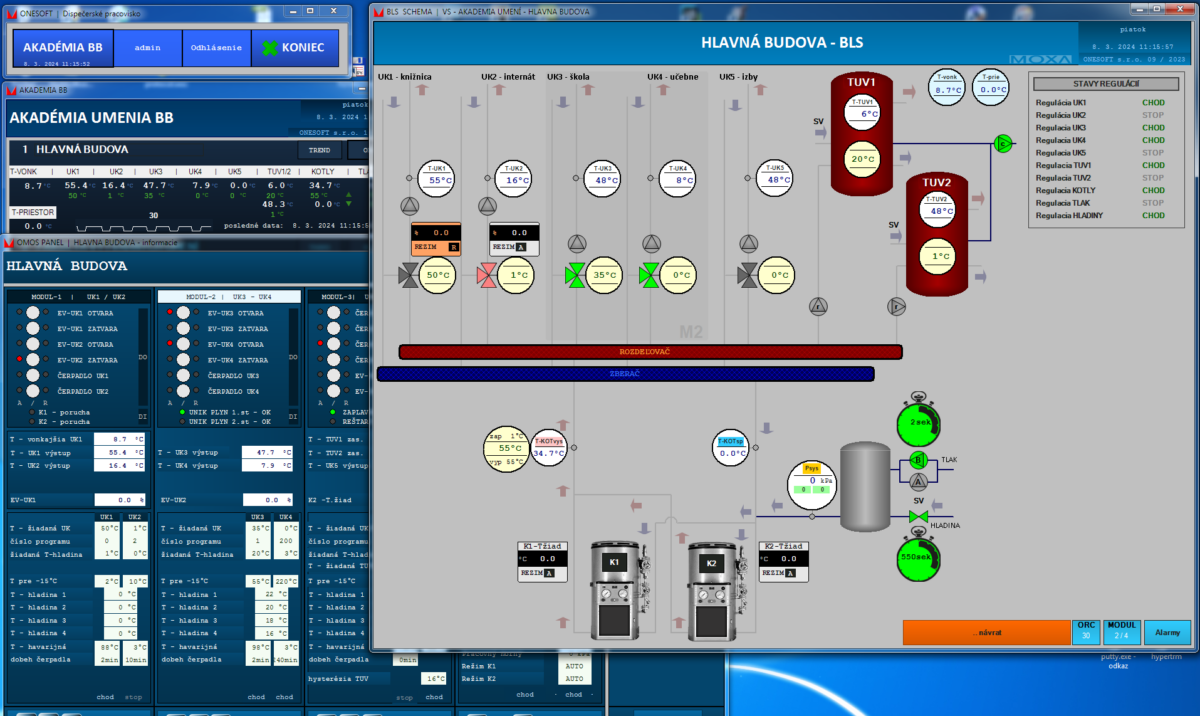Click the blue ZBERAČ collector bar

(x=626, y=373)
